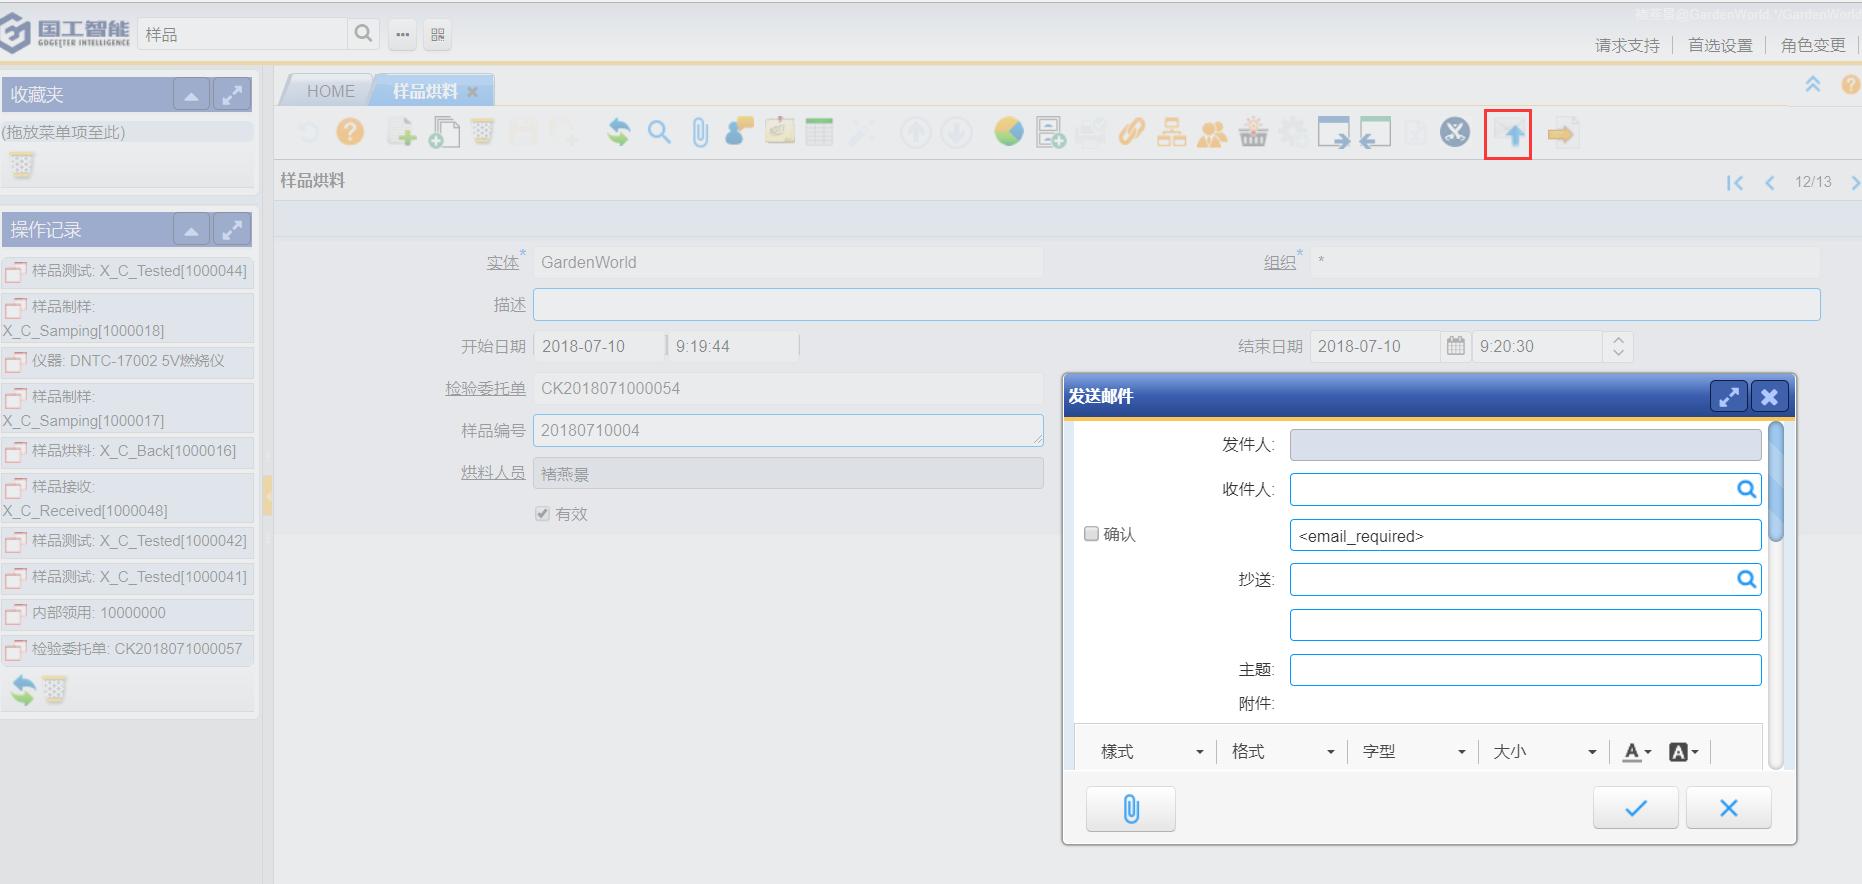
Task: Click the 主题 subject input field
Action: [x=1525, y=670]
